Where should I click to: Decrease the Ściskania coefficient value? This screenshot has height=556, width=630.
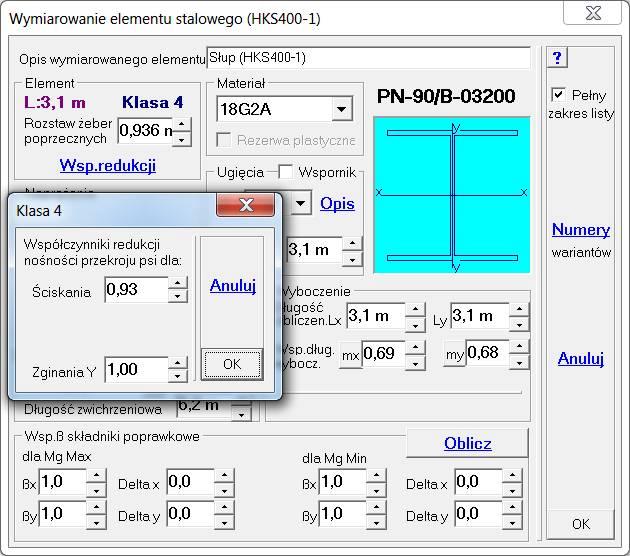coord(178,296)
